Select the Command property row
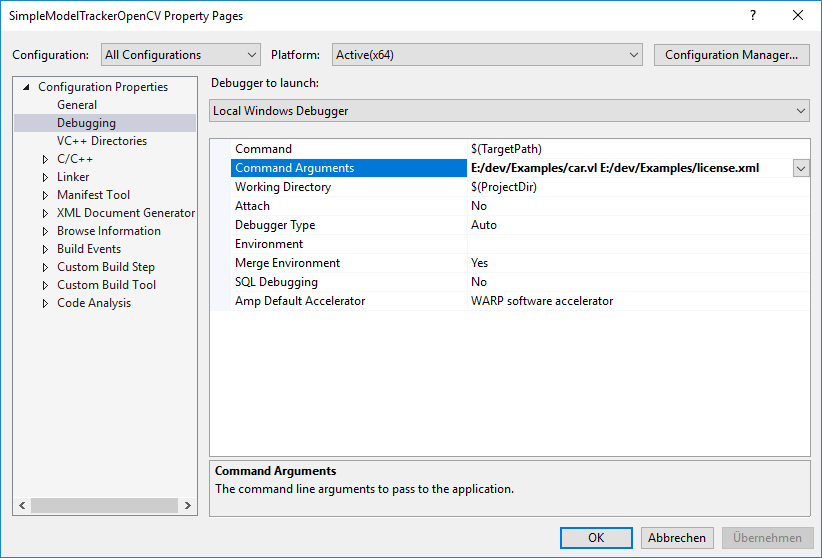This screenshot has height=558, width=822. point(520,149)
